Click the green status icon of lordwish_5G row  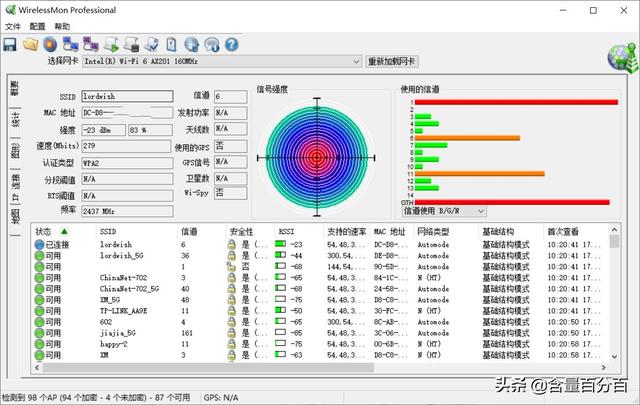[x=39, y=256]
